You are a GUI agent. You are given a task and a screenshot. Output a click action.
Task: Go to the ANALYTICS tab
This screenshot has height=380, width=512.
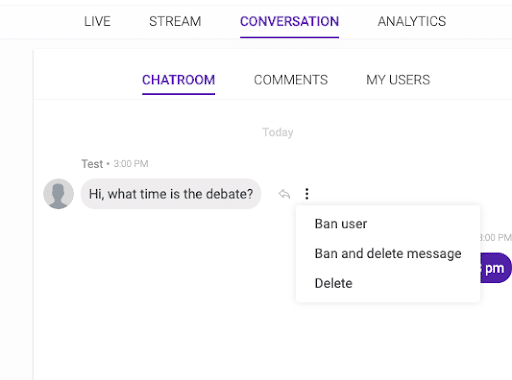click(x=412, y=21)
